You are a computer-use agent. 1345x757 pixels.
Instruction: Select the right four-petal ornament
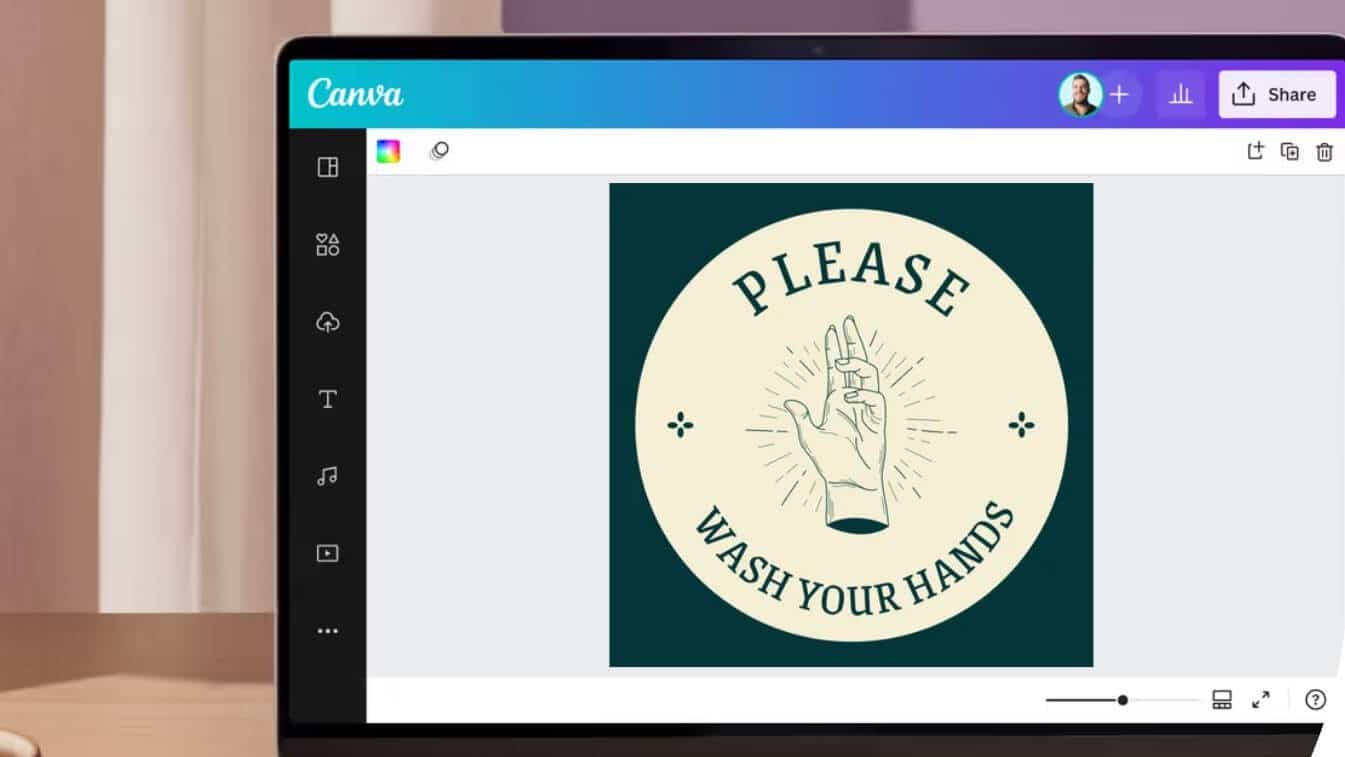pos(1021,426)
